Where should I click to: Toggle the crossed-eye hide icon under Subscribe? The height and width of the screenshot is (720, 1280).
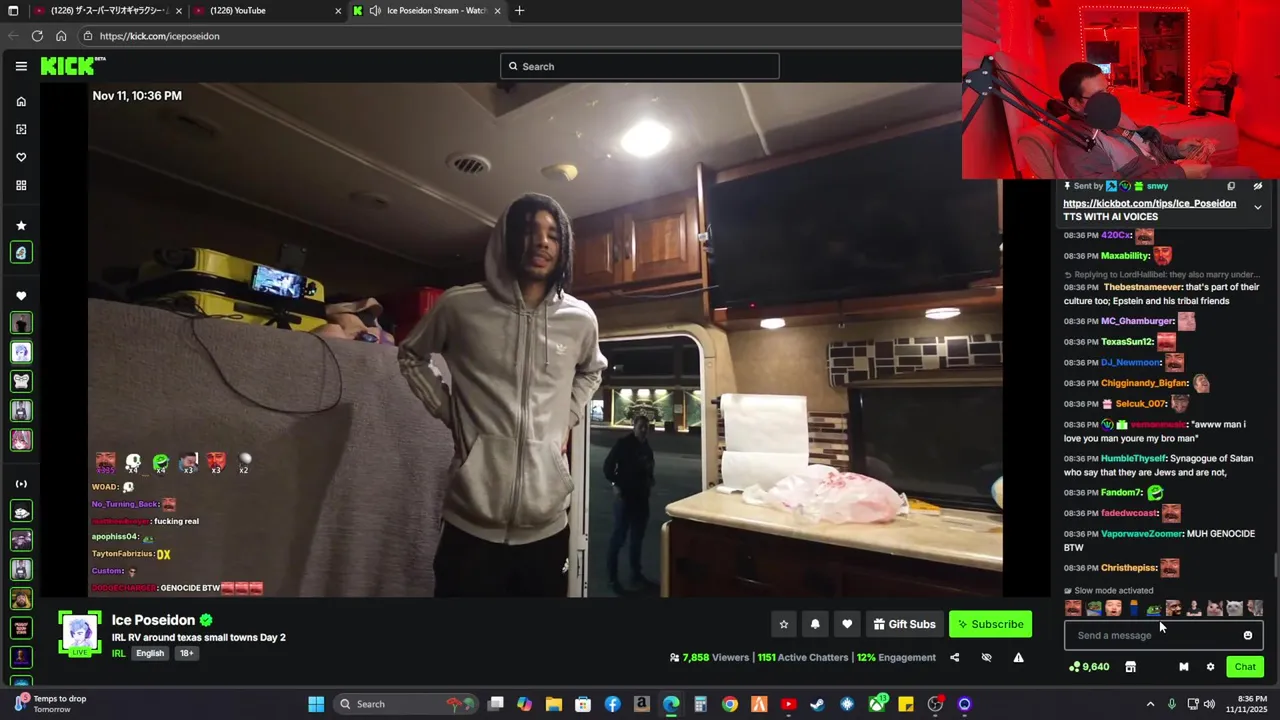986,657
